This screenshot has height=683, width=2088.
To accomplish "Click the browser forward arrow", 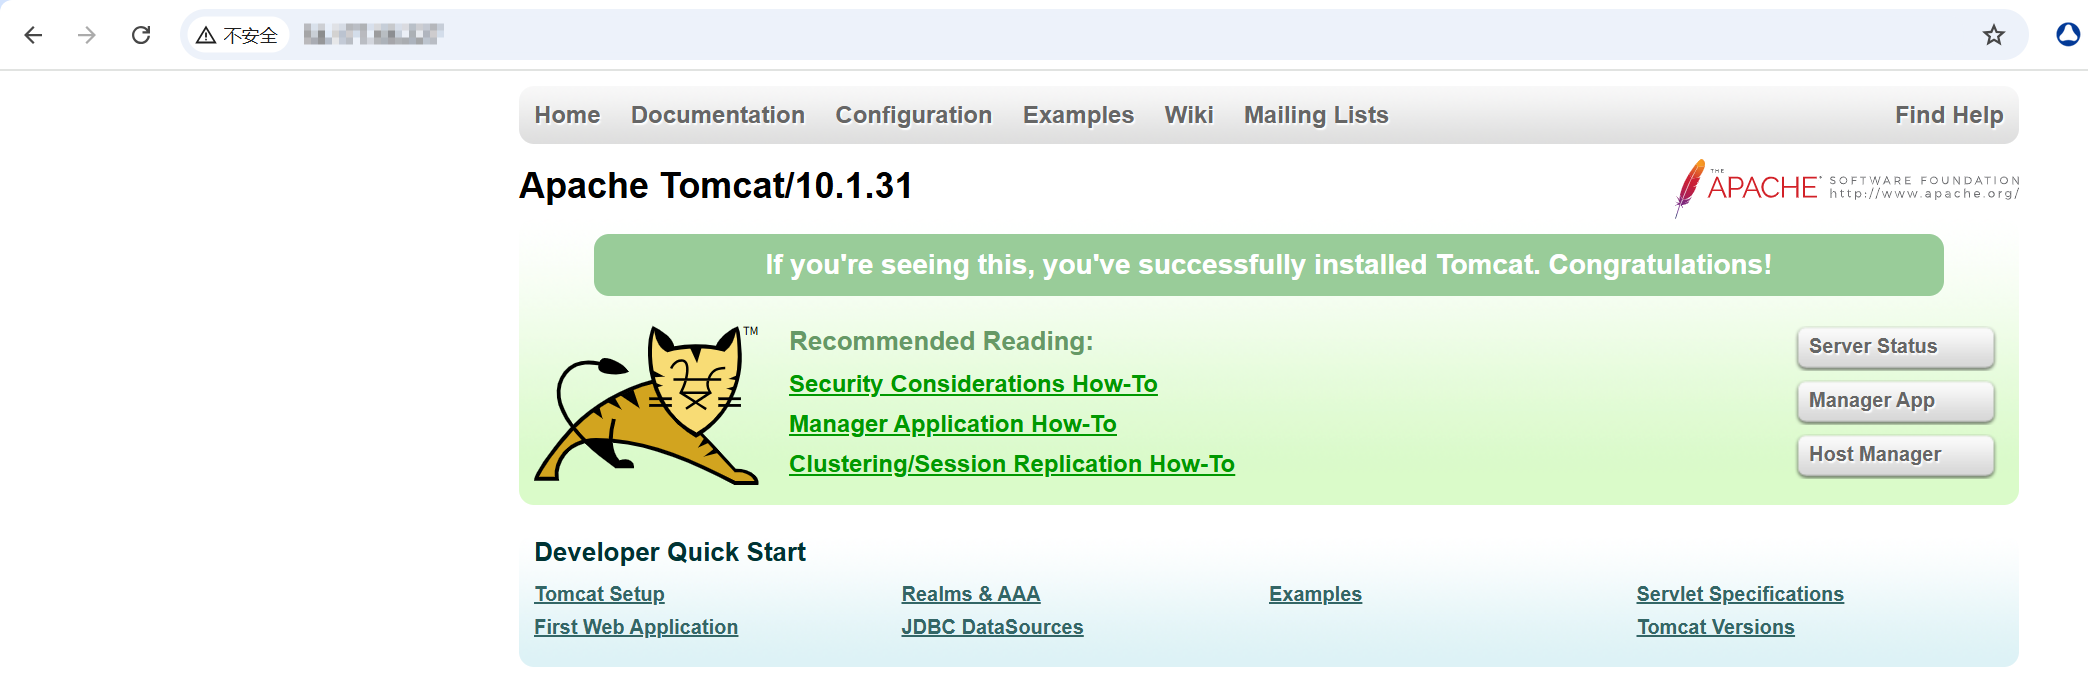I will [x=87, y=35].
